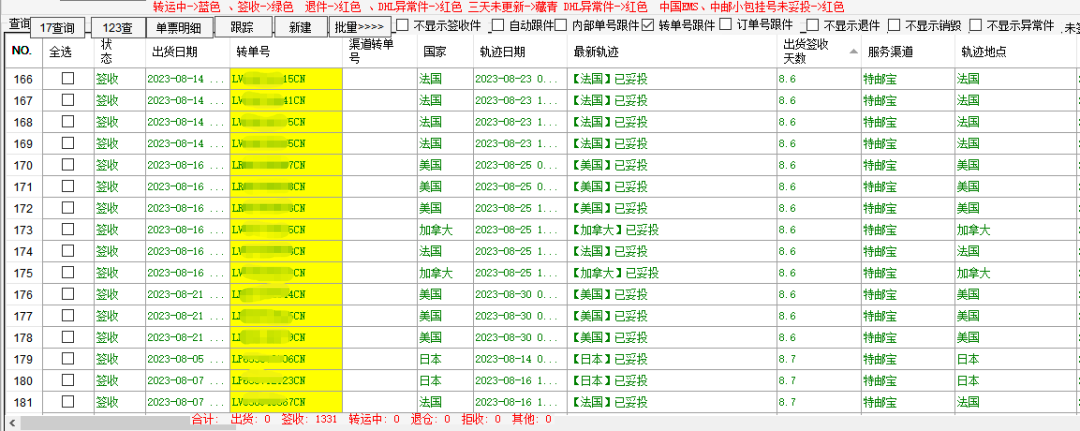Sort by the NO. column header
This screenshot has width=1080, height=431.
point(24,52)
